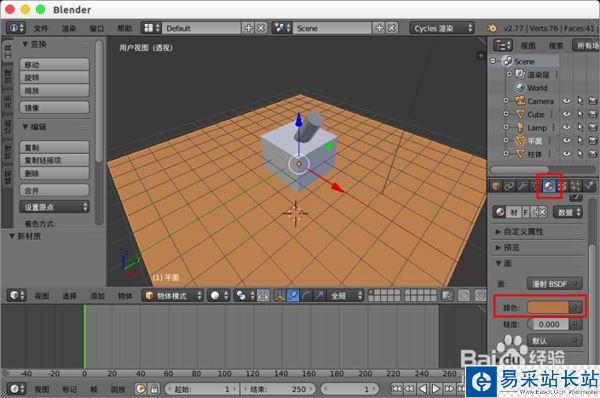Screen dimensions: 600x398
Task: Open the 文件 menu
Action: point(41,28)
